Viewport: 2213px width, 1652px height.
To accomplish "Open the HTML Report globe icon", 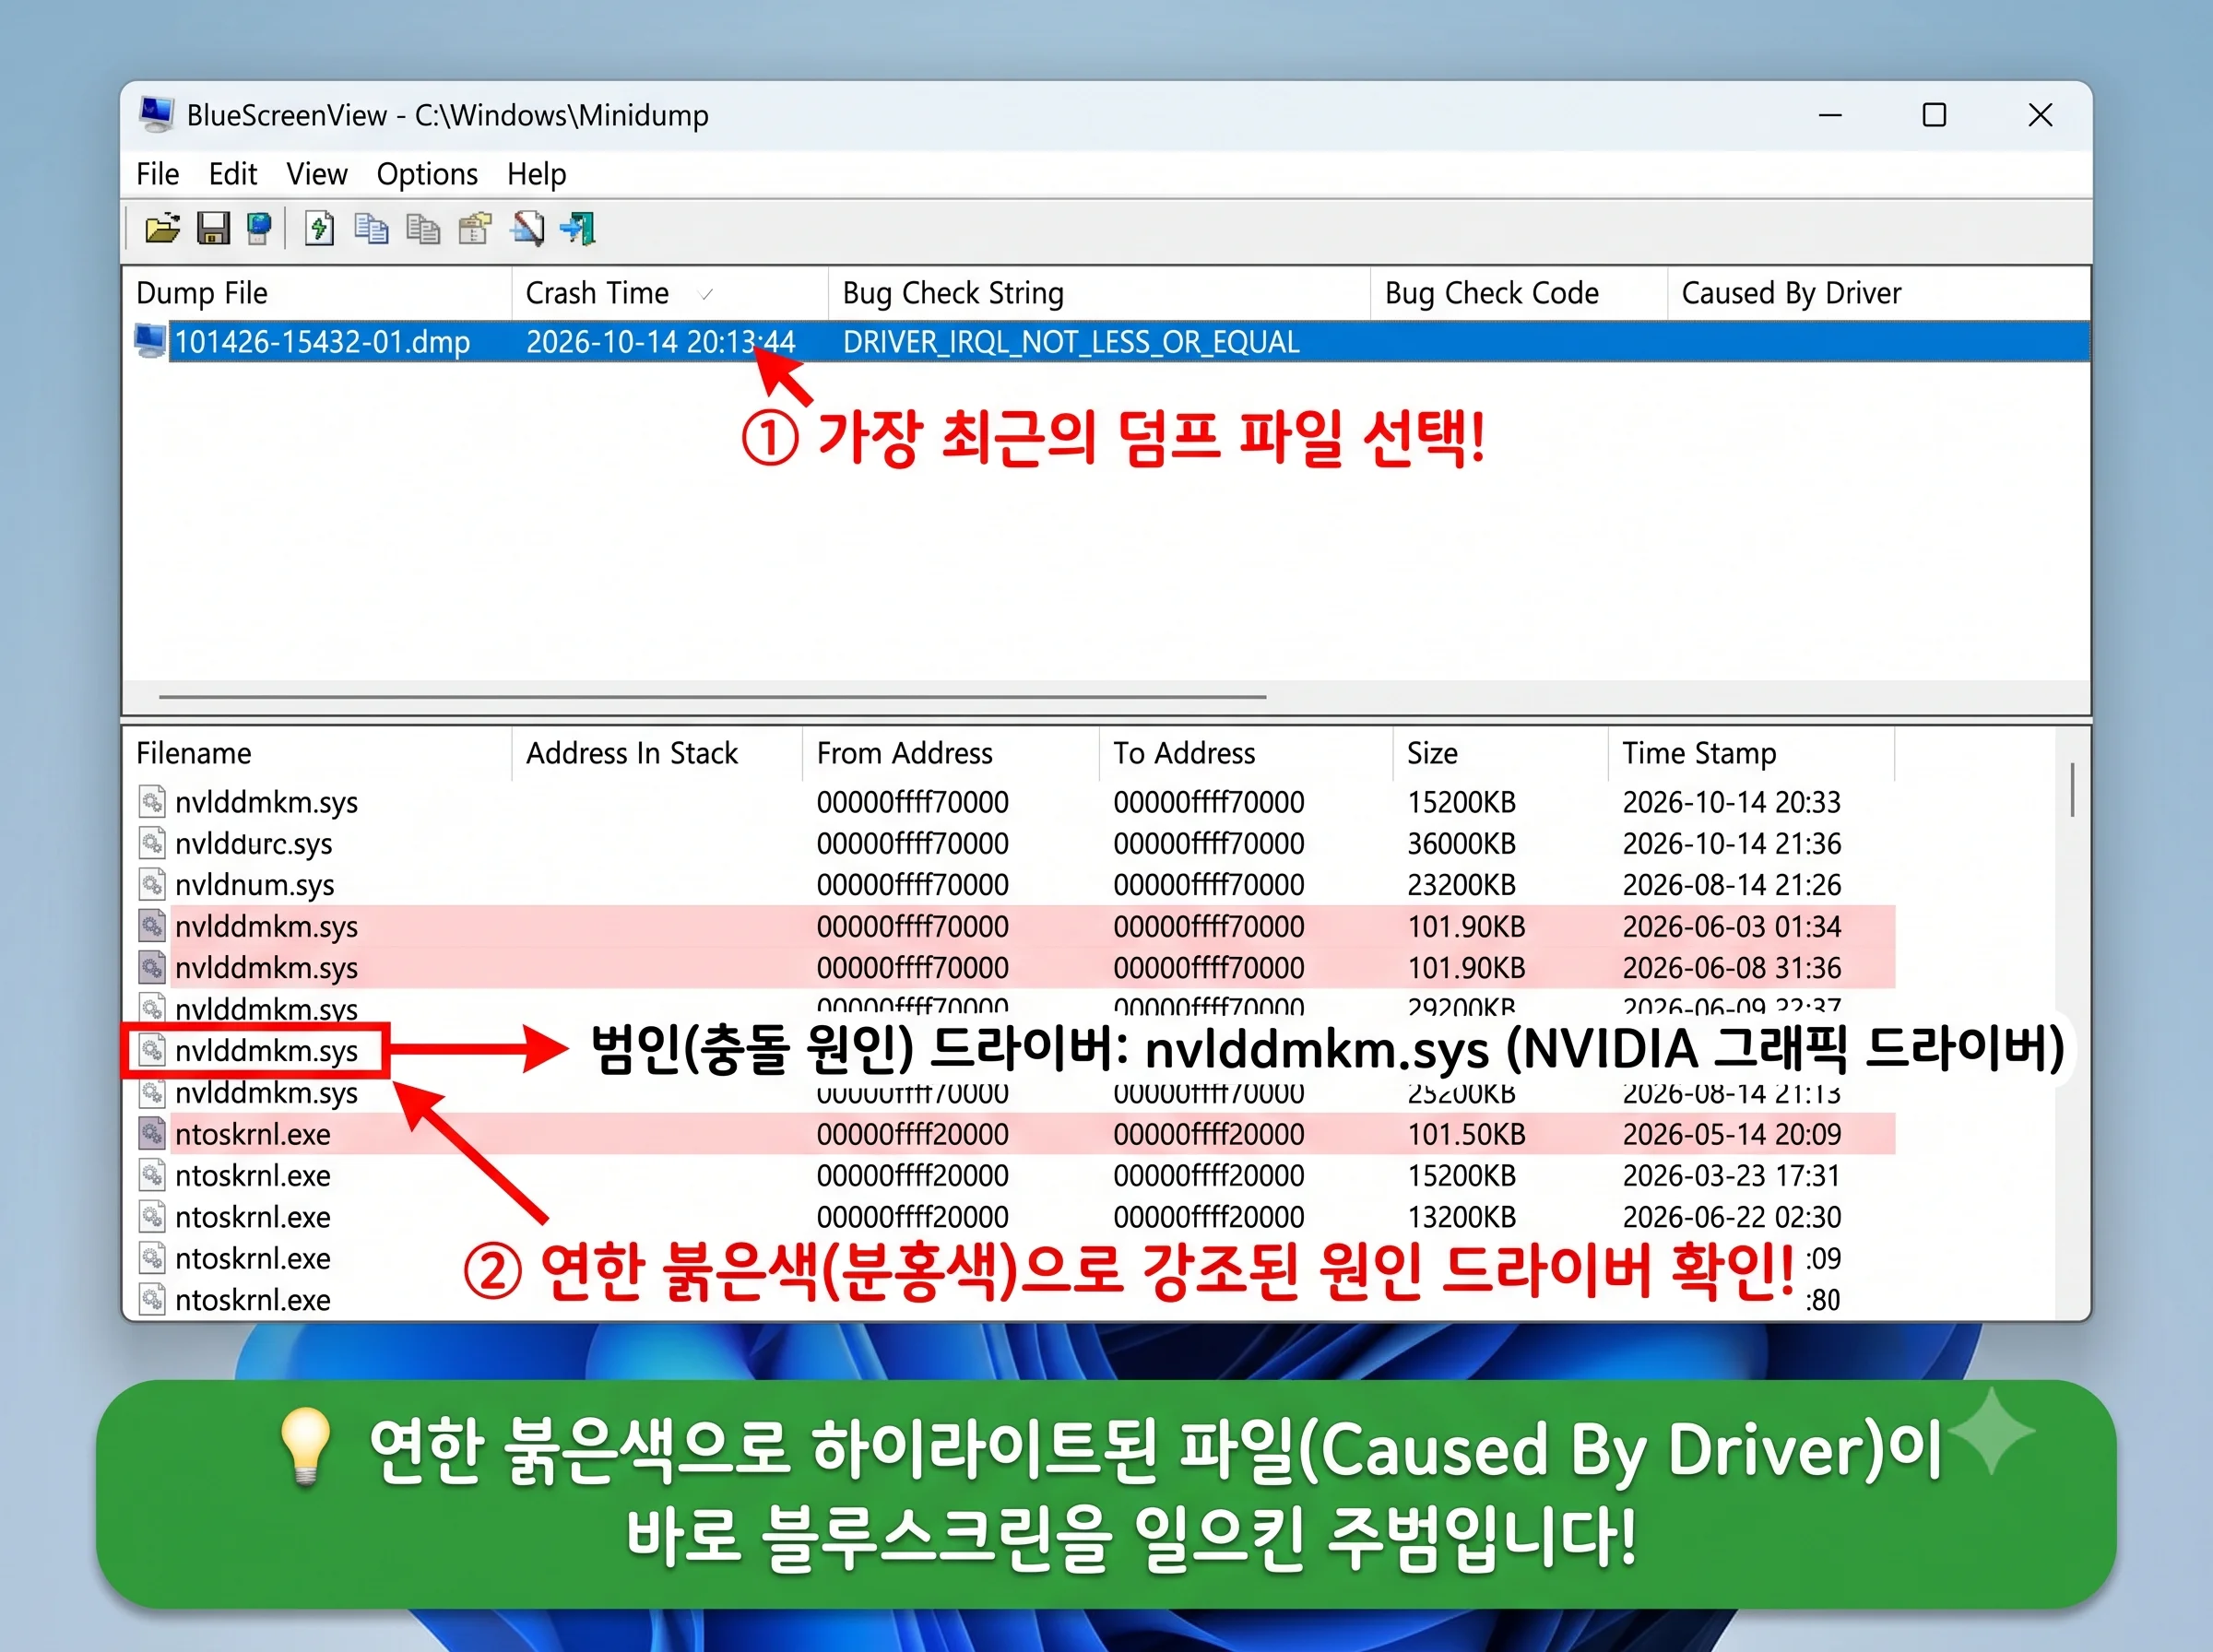I will click(259, 229).
